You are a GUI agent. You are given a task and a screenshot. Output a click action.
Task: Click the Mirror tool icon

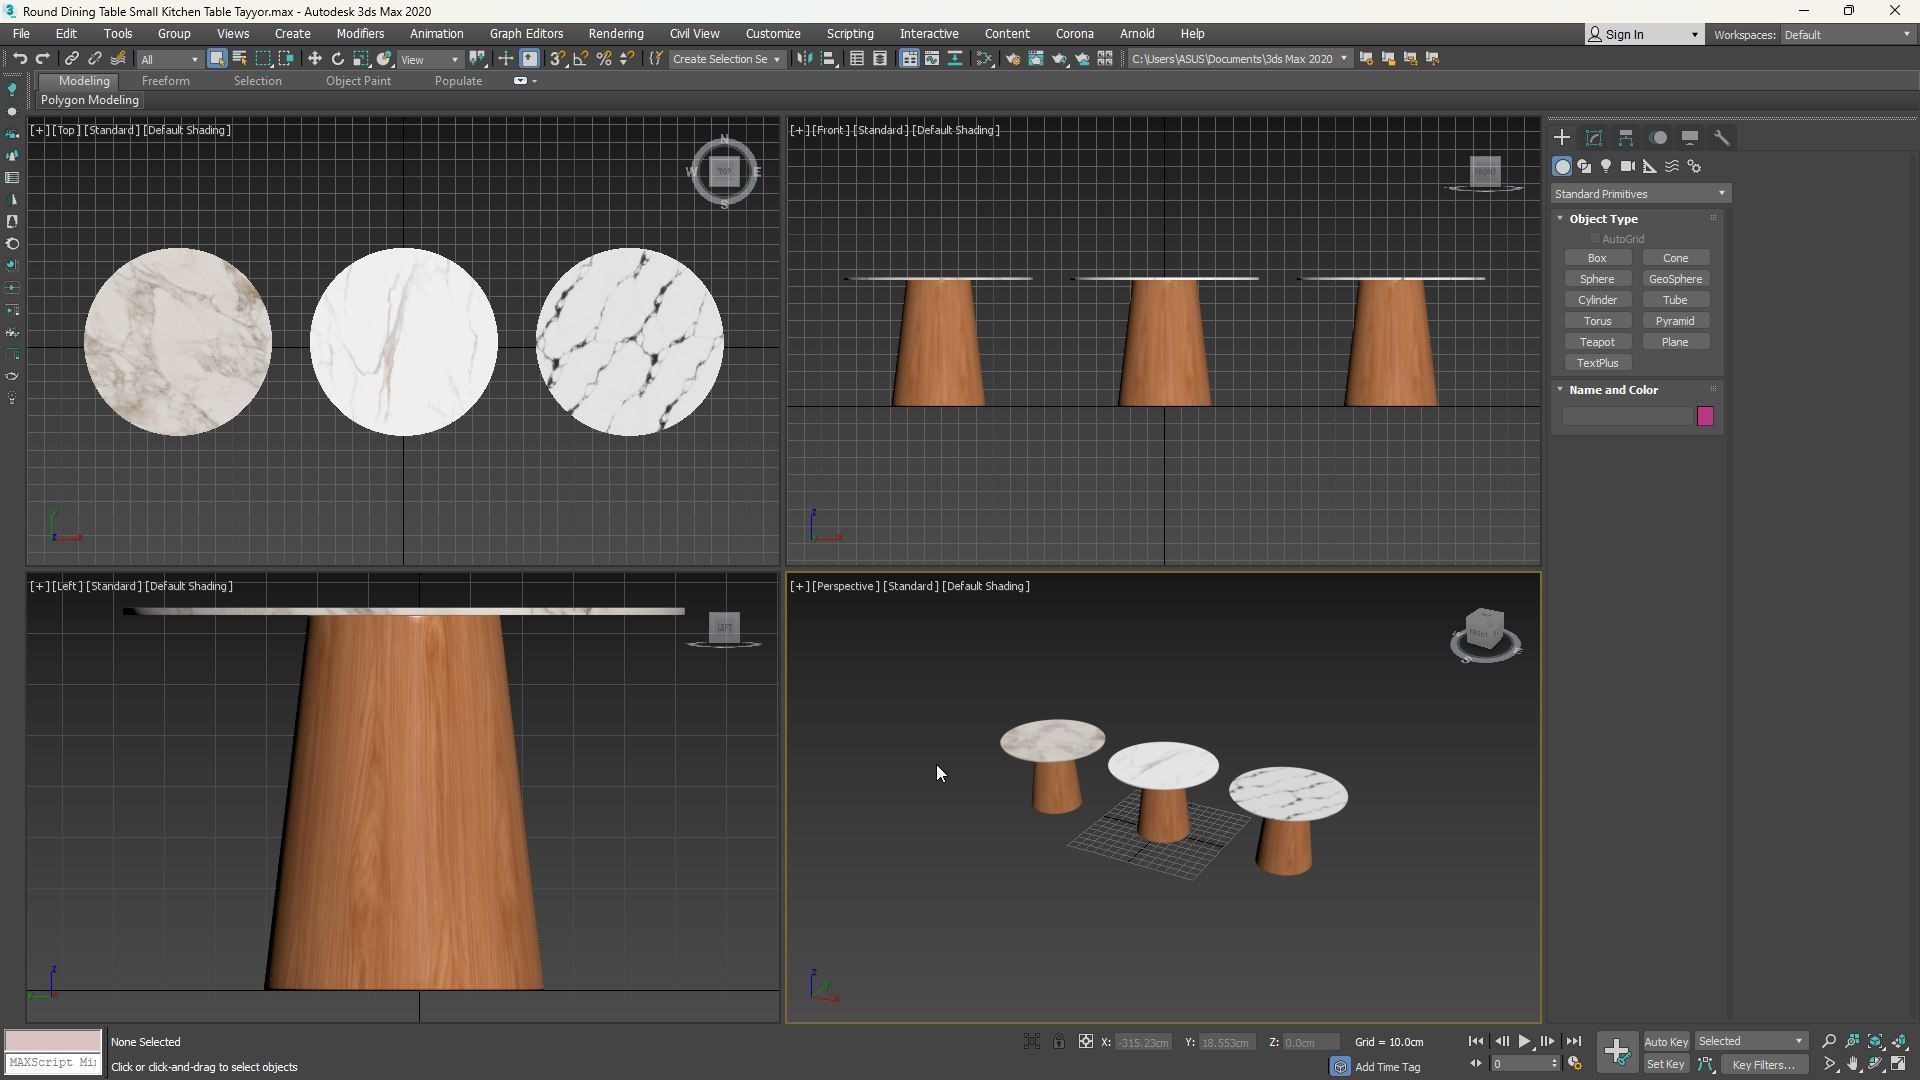pyautogui.click(x=805, y=59)
